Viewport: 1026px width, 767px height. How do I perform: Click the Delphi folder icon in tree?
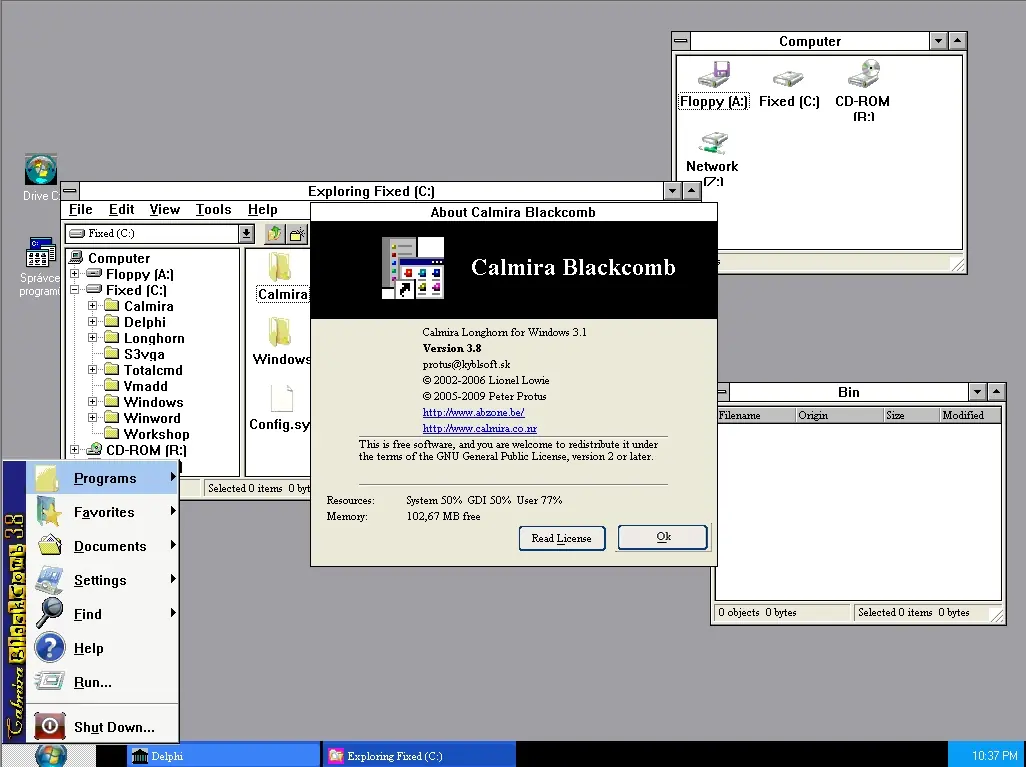pos(112,321)
